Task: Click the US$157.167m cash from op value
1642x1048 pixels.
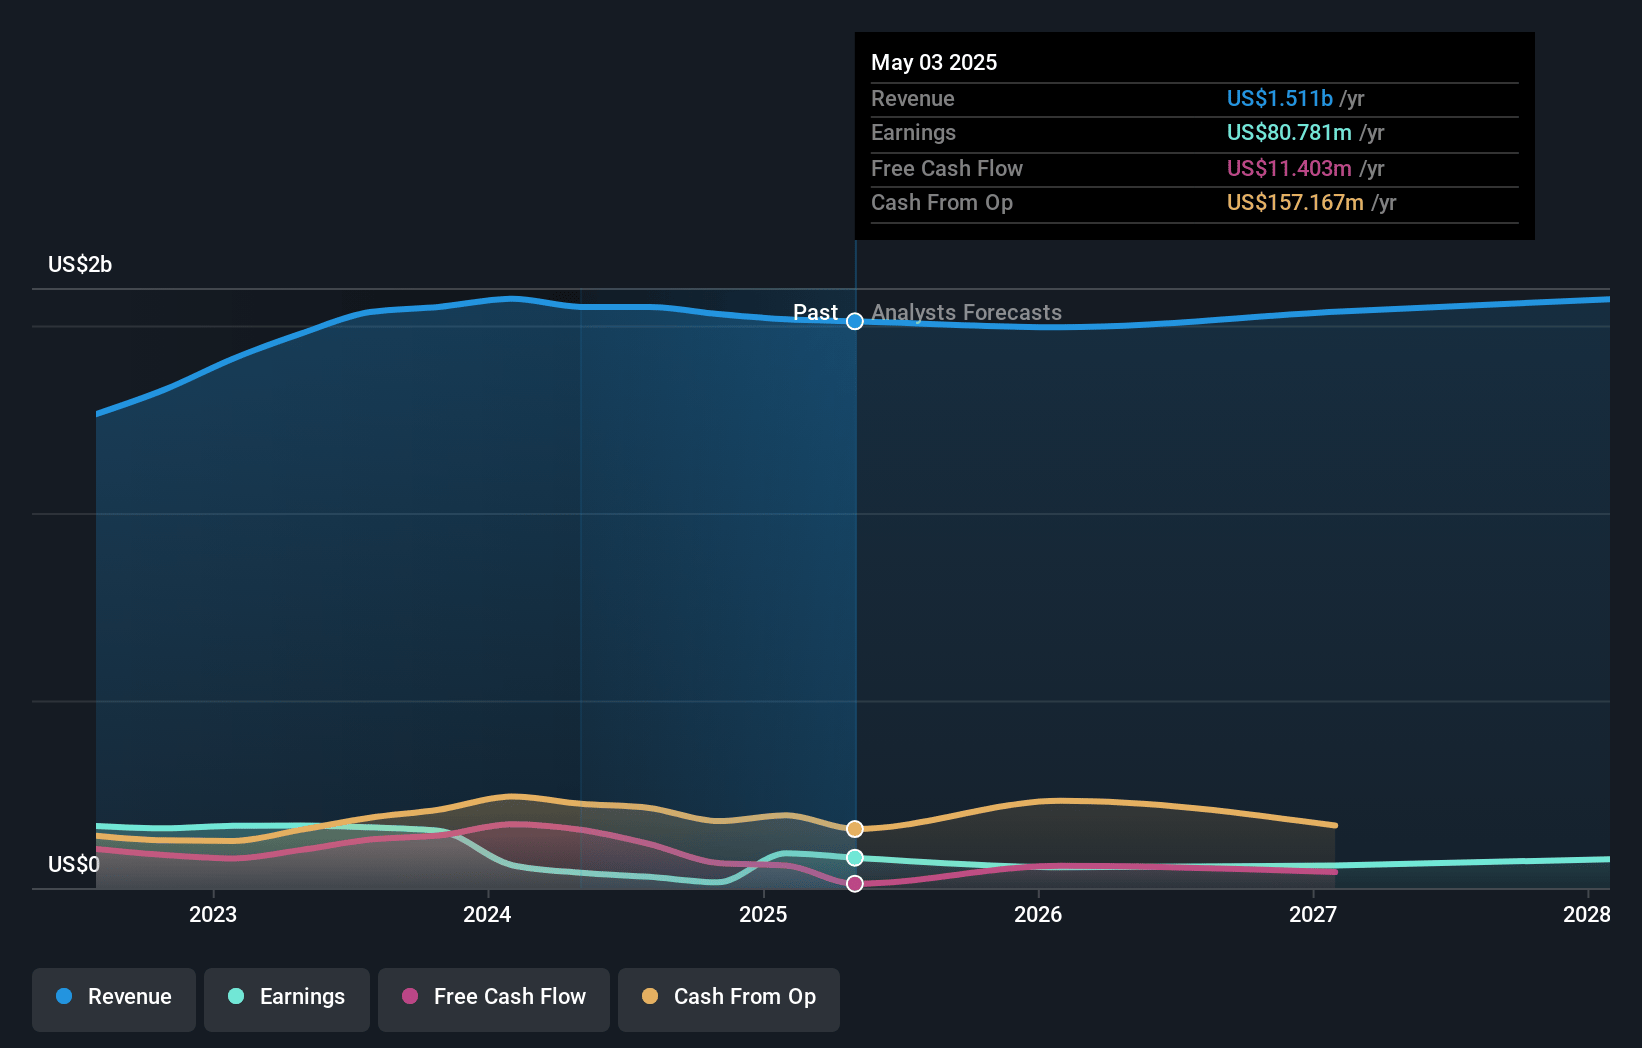Action: (1295, 202)
